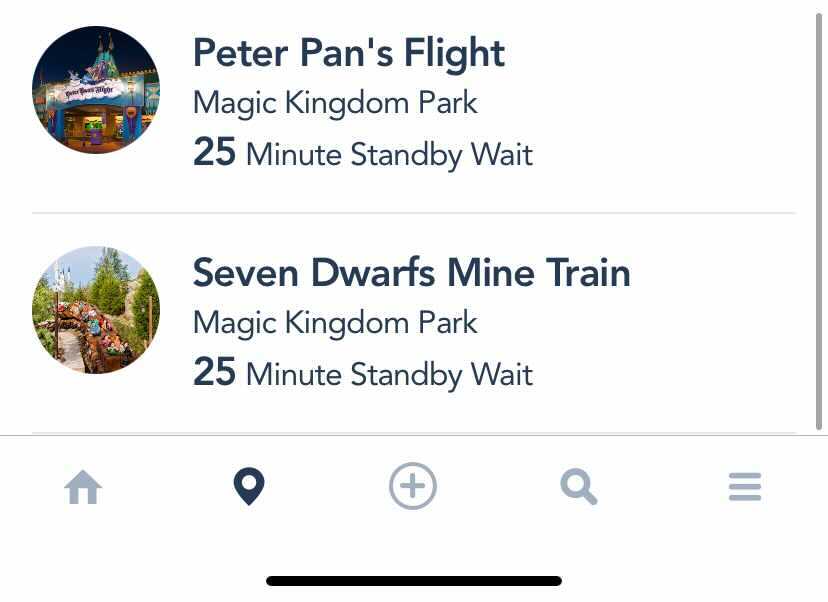Tap the plus circle icon
828x602 pixels.
[413, 488]
